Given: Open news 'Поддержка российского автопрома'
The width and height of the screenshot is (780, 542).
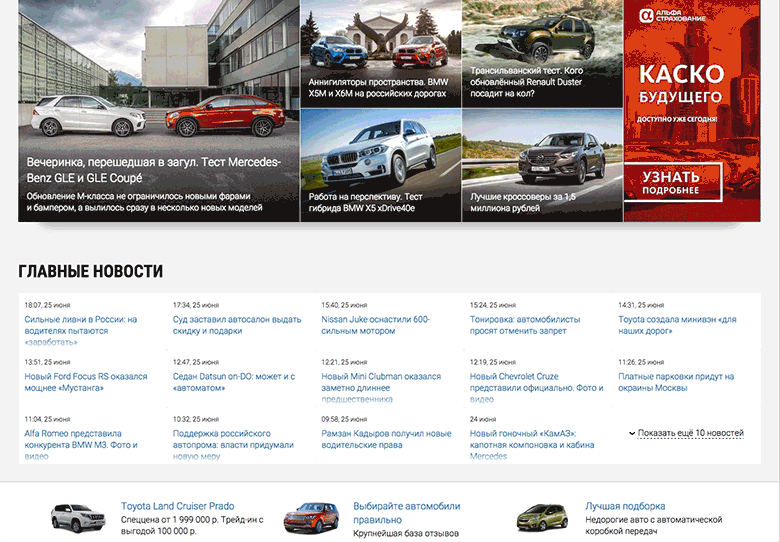Looking at the screenshot, I should (x=233, y=445).
